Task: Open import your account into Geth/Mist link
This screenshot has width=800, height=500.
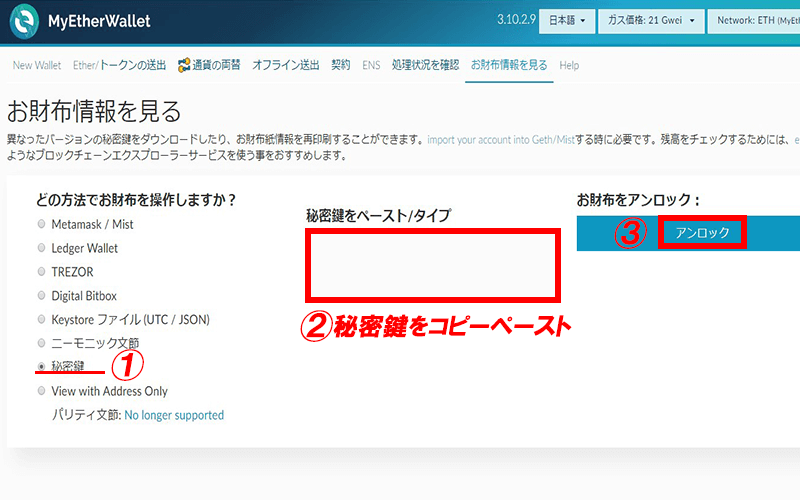Action: [x=501, y=140]
